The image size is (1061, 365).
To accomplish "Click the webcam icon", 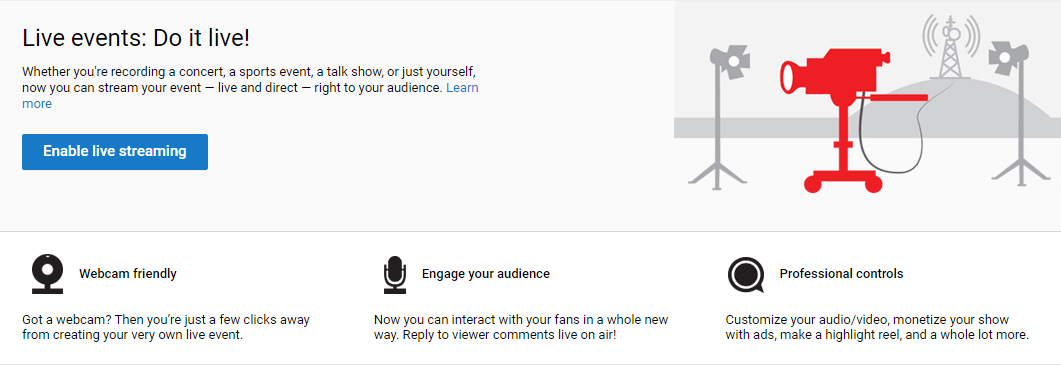I will click(x=47, y=274).
